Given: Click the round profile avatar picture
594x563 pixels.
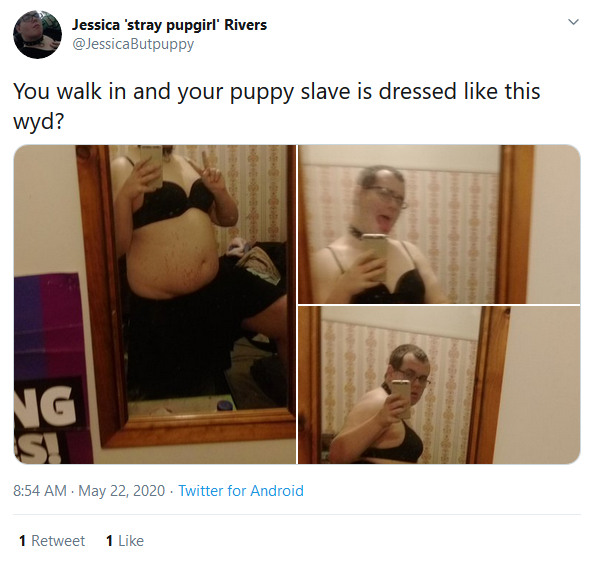Looking at the screenshot, I should 38,34.
